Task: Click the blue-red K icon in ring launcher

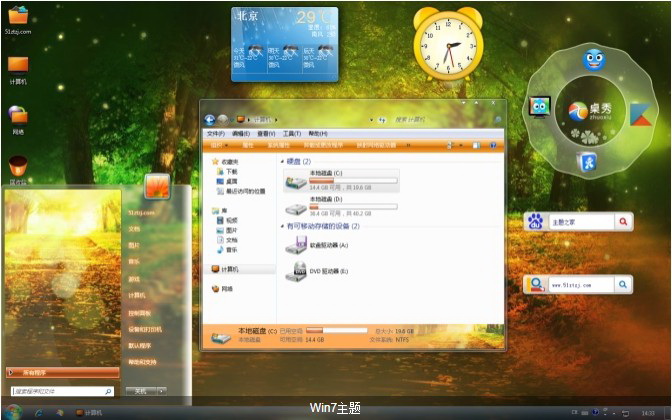Action: tap(641, 114)
